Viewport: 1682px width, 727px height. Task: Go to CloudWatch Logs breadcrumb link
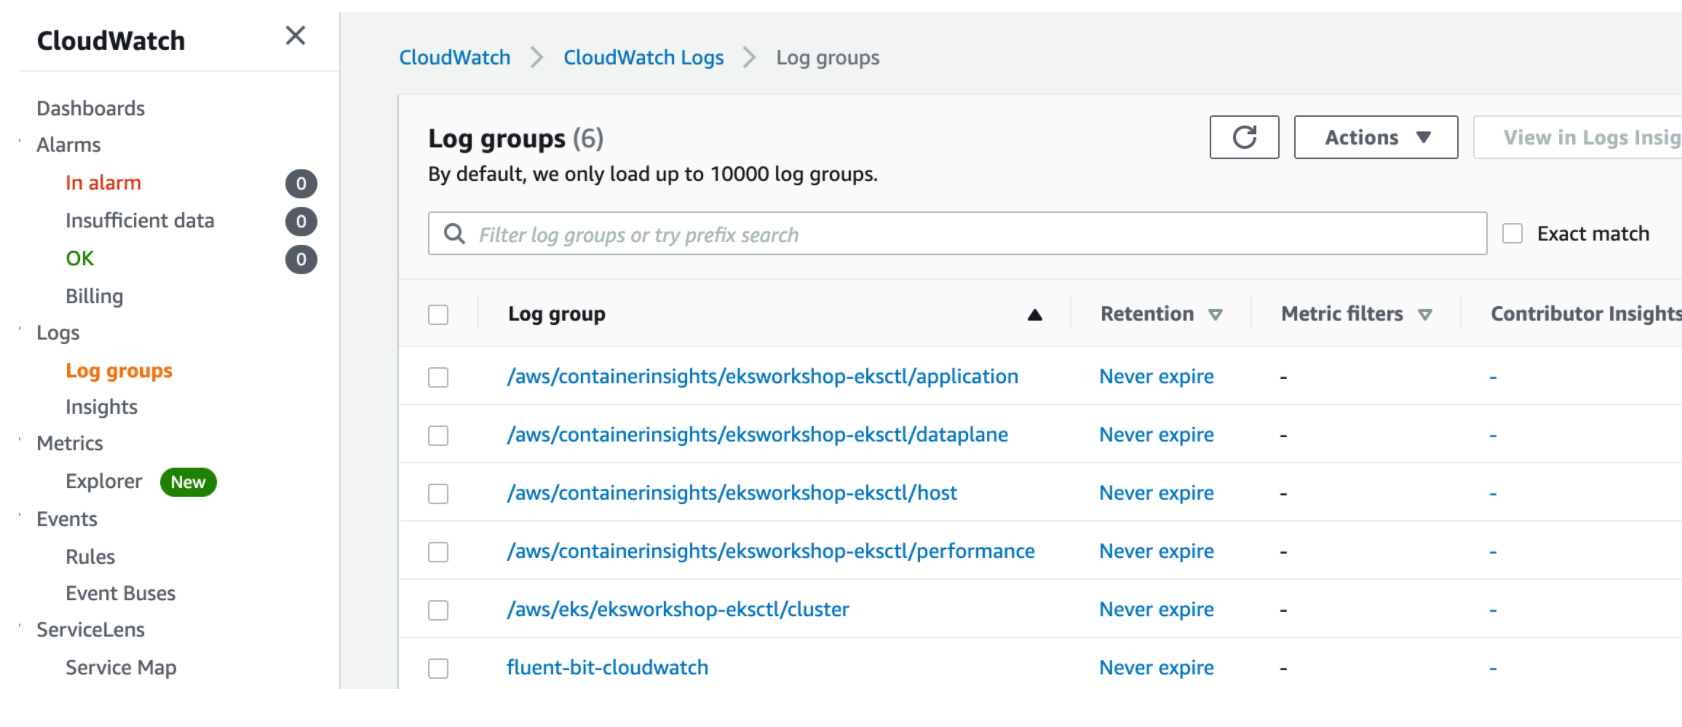644,58
